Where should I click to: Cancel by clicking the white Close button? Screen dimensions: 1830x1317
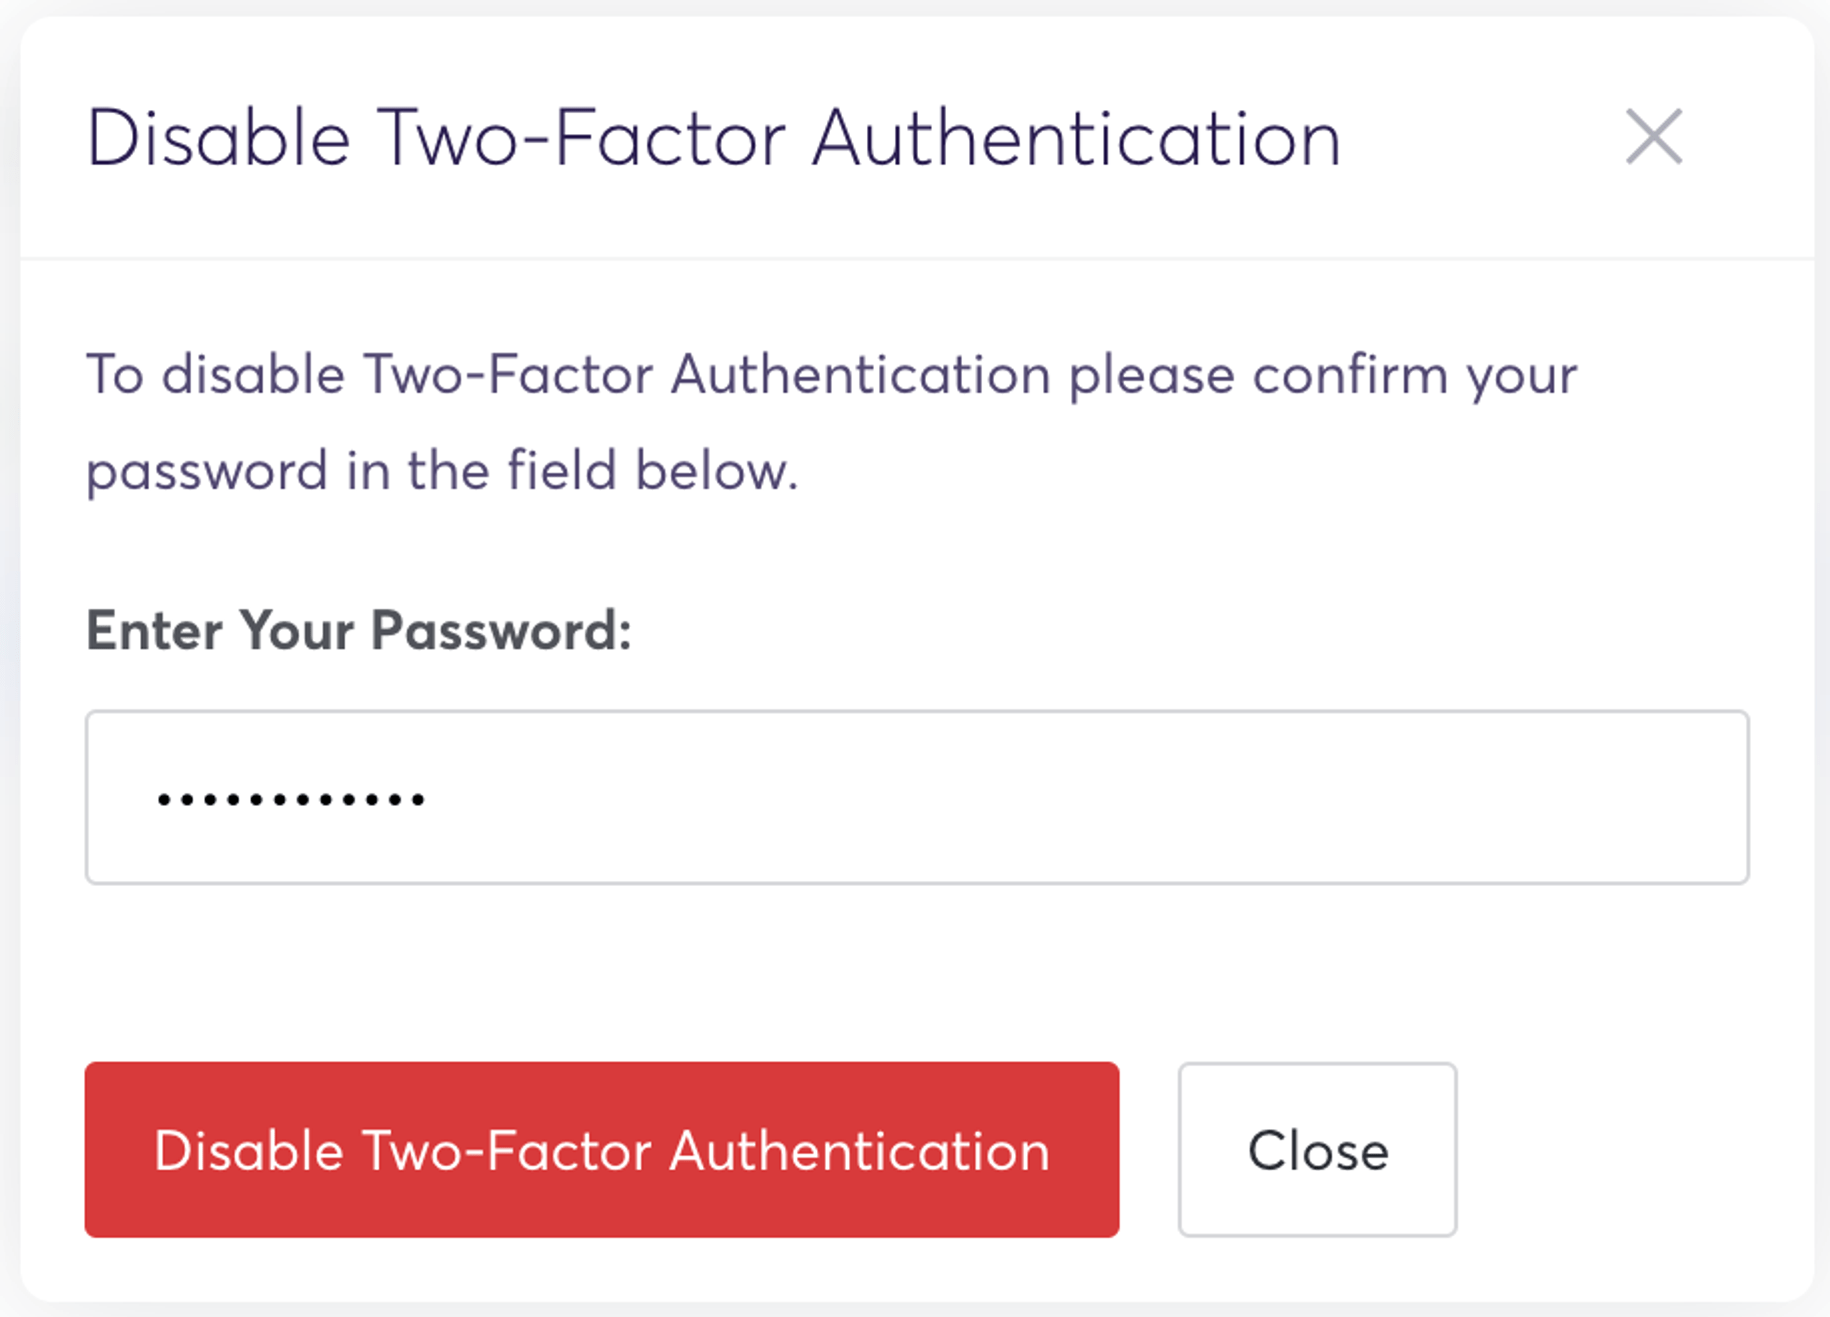click(1316, 1149)
